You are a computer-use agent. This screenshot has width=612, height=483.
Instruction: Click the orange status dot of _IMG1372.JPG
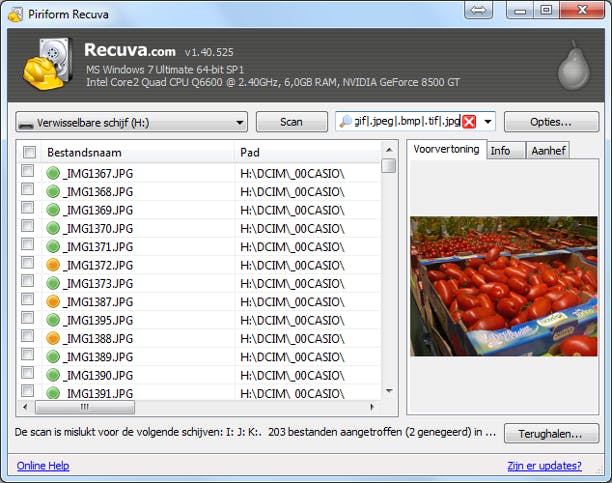(x=53, y=265)
